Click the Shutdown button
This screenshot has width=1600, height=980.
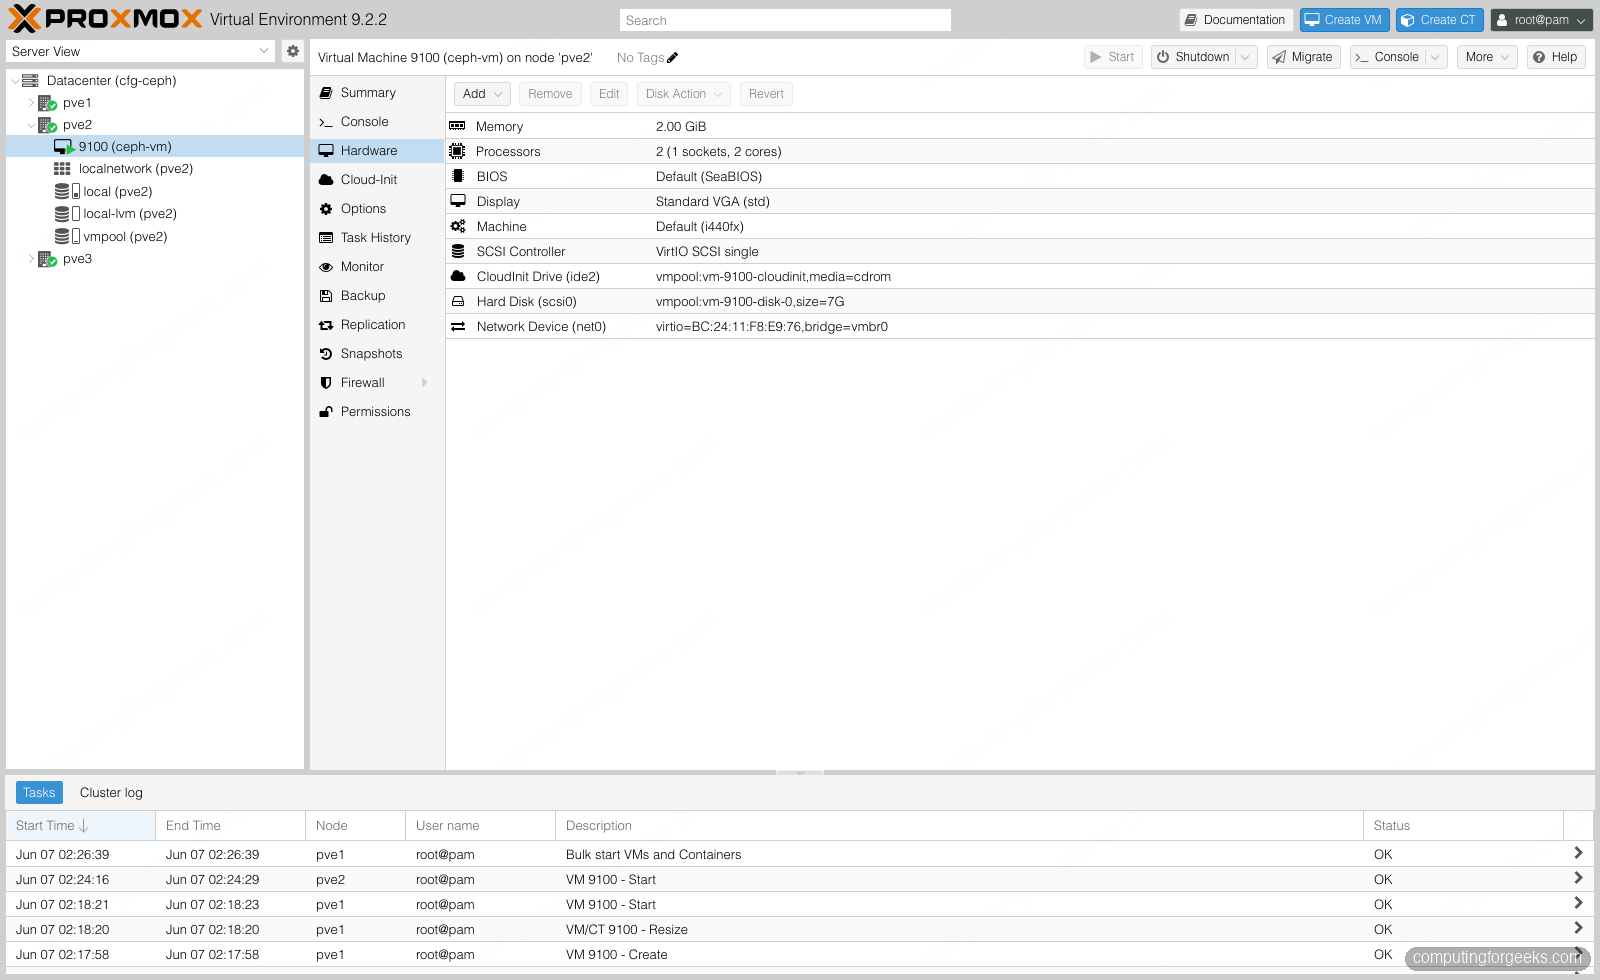(x=1193, y=57)
